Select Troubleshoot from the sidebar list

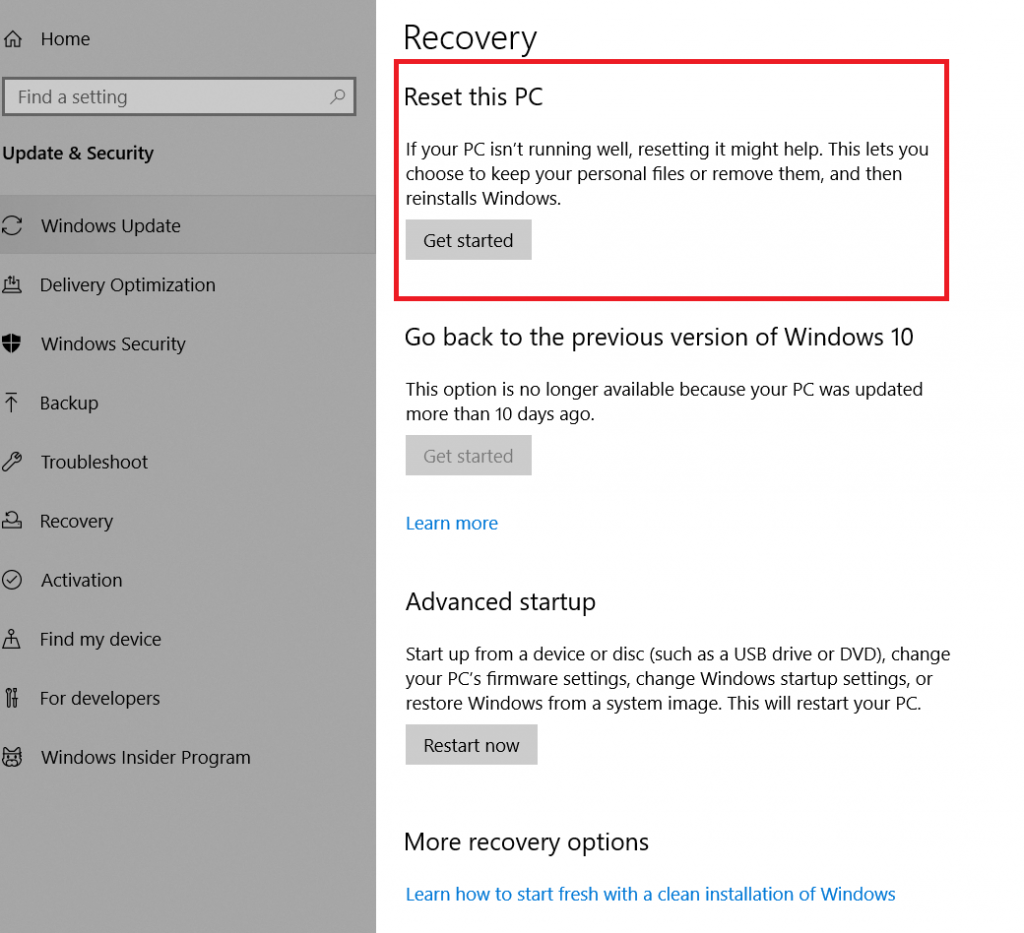pyautogui.click(x=95, y=462)
